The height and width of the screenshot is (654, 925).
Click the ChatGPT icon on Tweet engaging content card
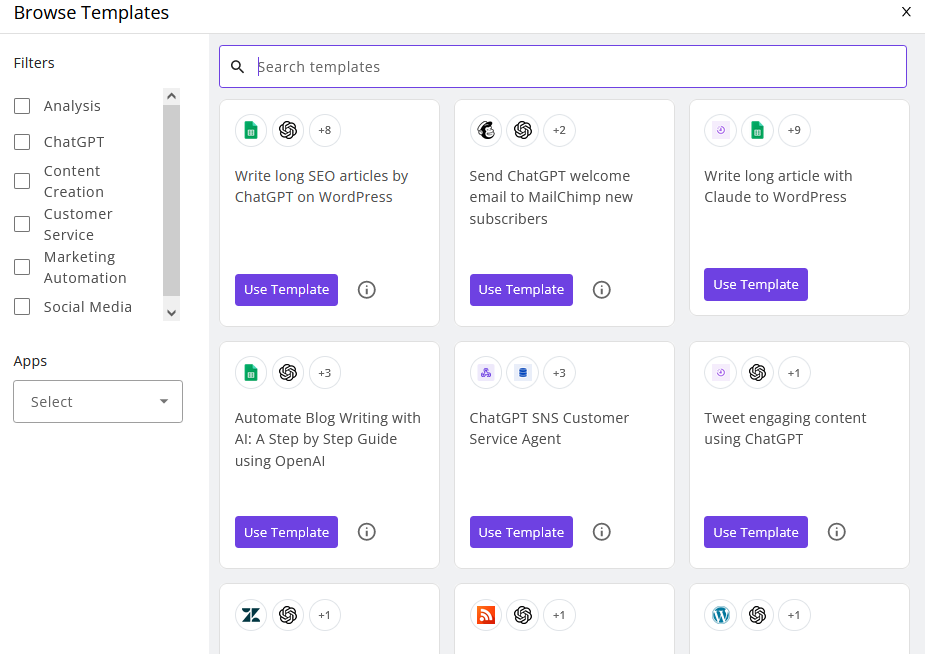[757, 373]
